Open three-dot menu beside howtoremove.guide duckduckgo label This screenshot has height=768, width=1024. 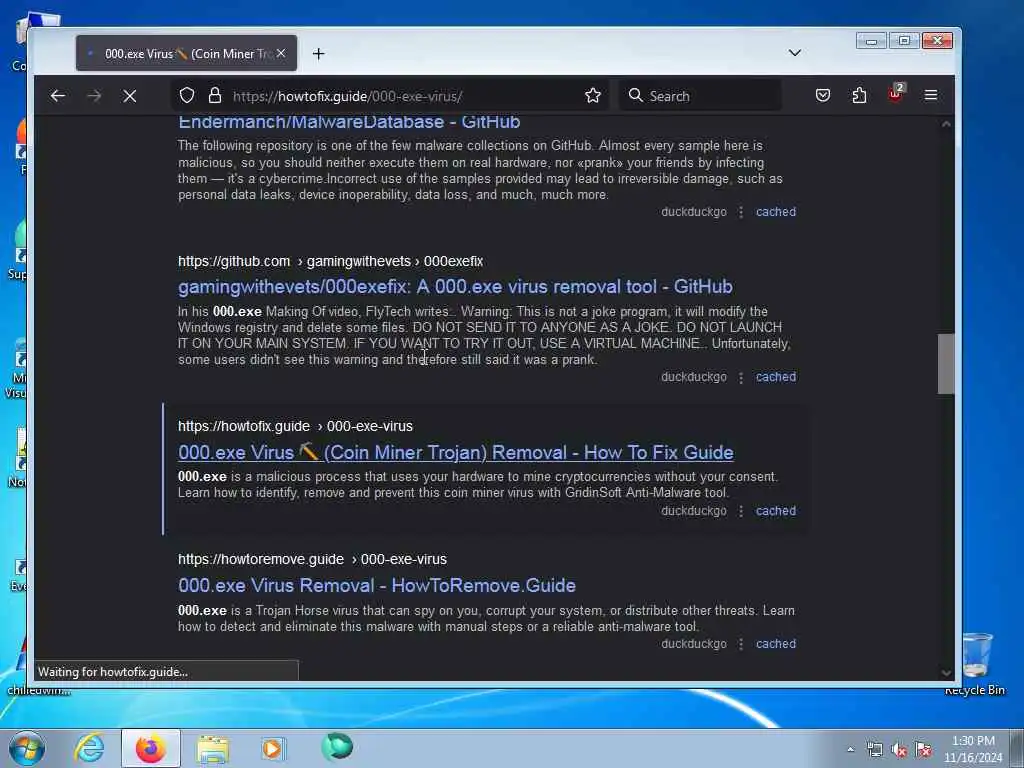(741, 644)
